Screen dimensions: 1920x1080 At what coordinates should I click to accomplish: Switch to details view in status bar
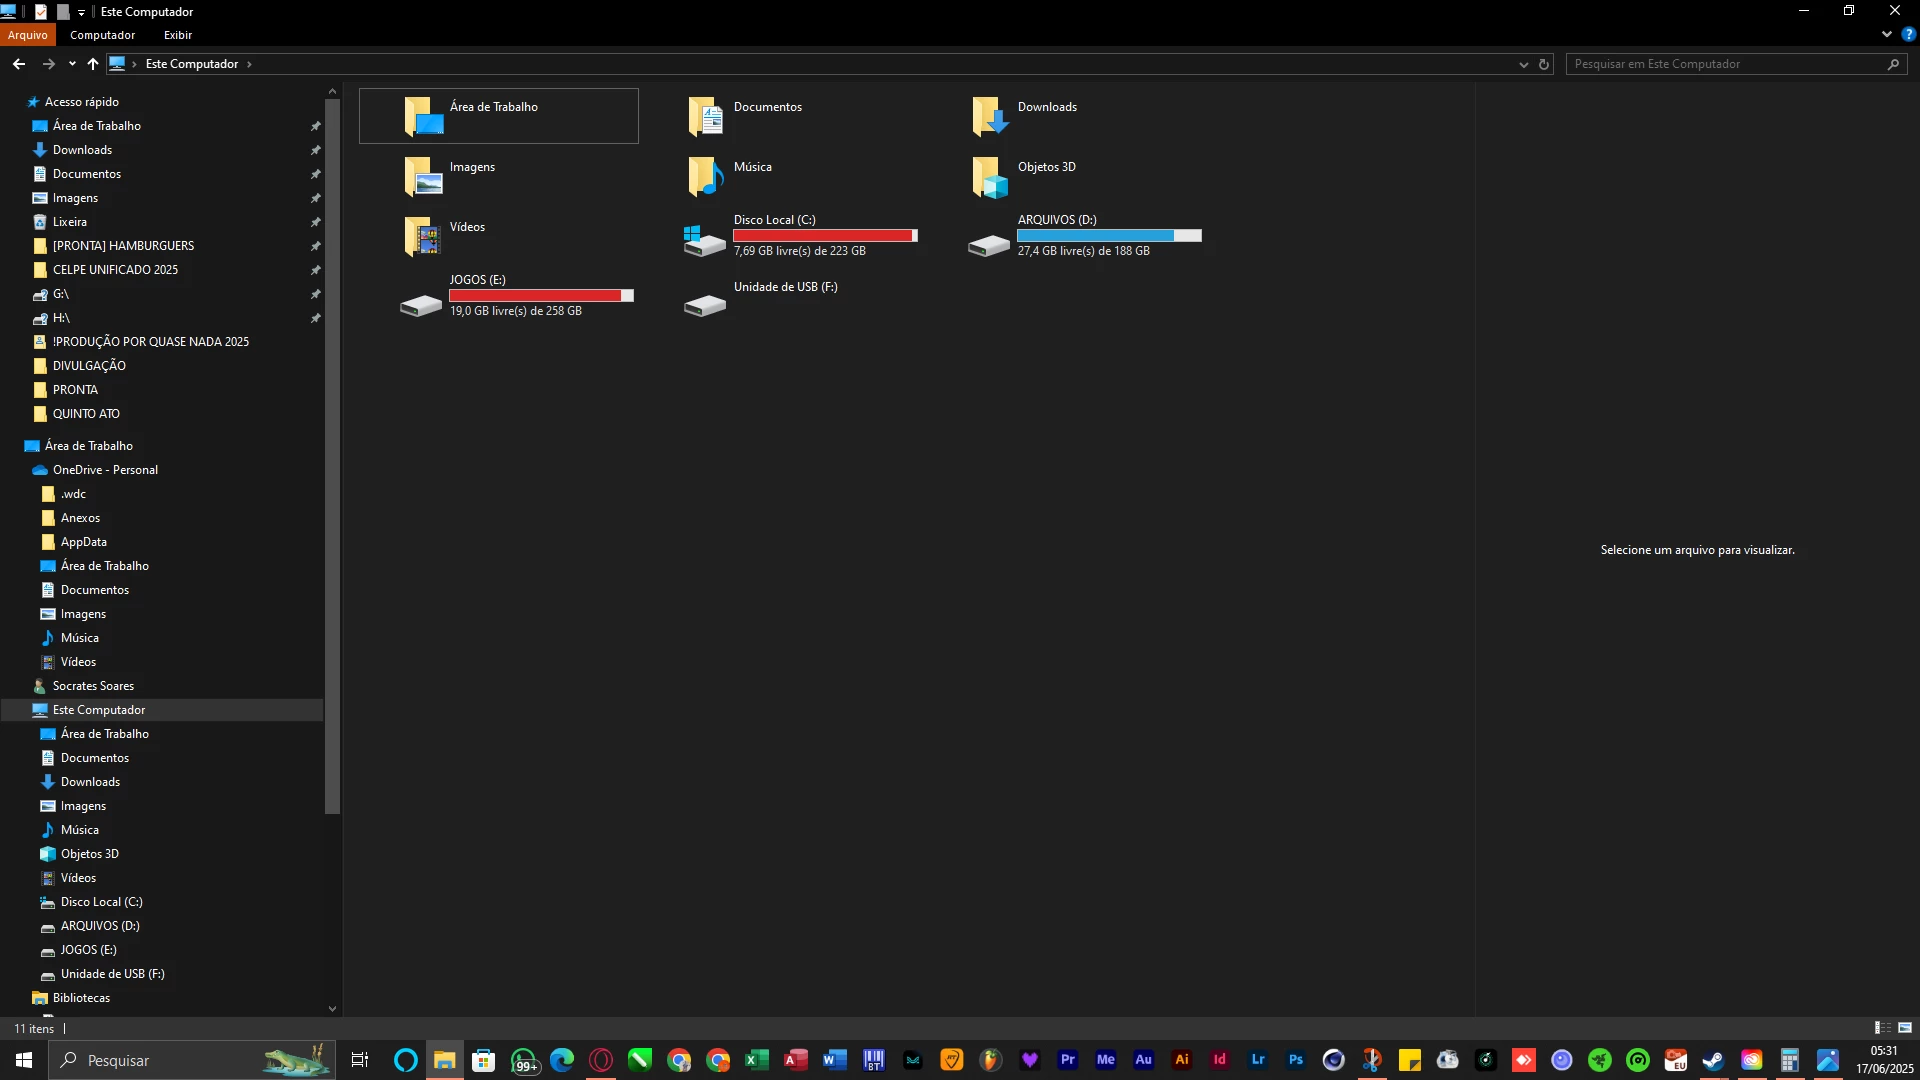pos(1881,1028)
